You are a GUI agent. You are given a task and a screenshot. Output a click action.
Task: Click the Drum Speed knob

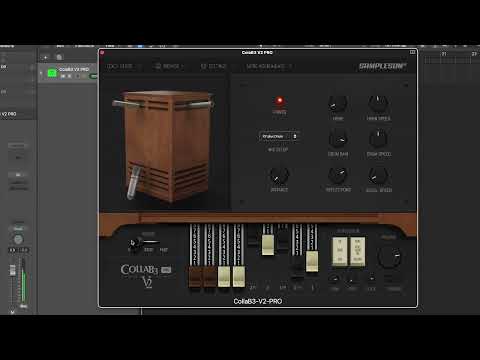coord(378,139)
